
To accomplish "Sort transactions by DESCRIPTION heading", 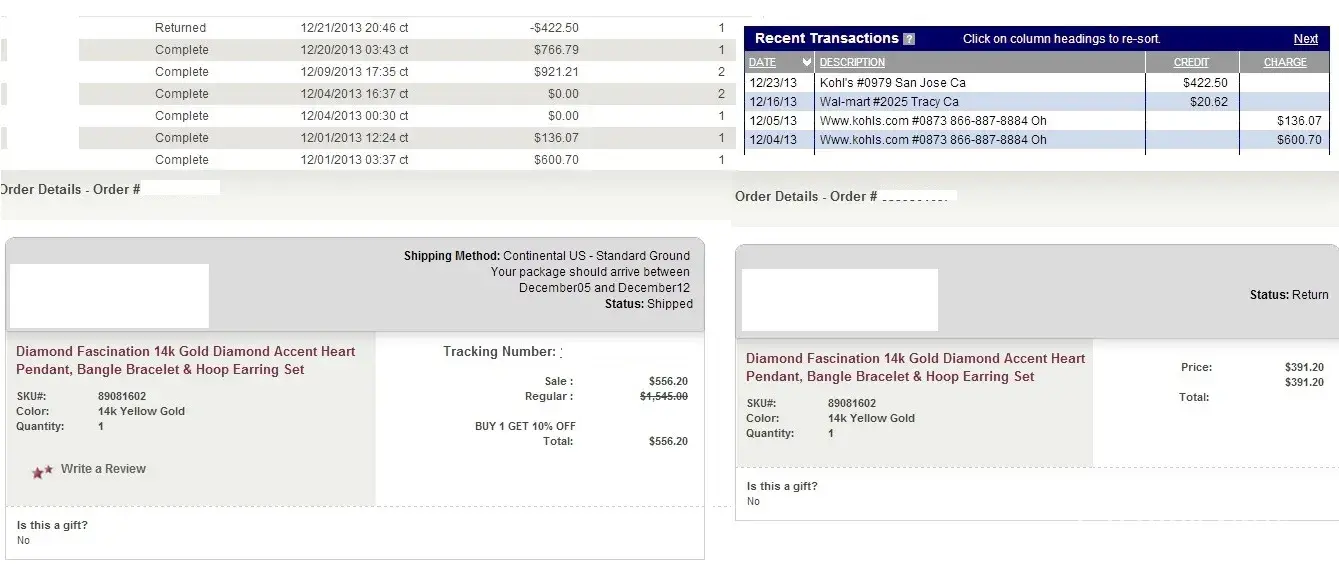I will [x=852, y=62].
